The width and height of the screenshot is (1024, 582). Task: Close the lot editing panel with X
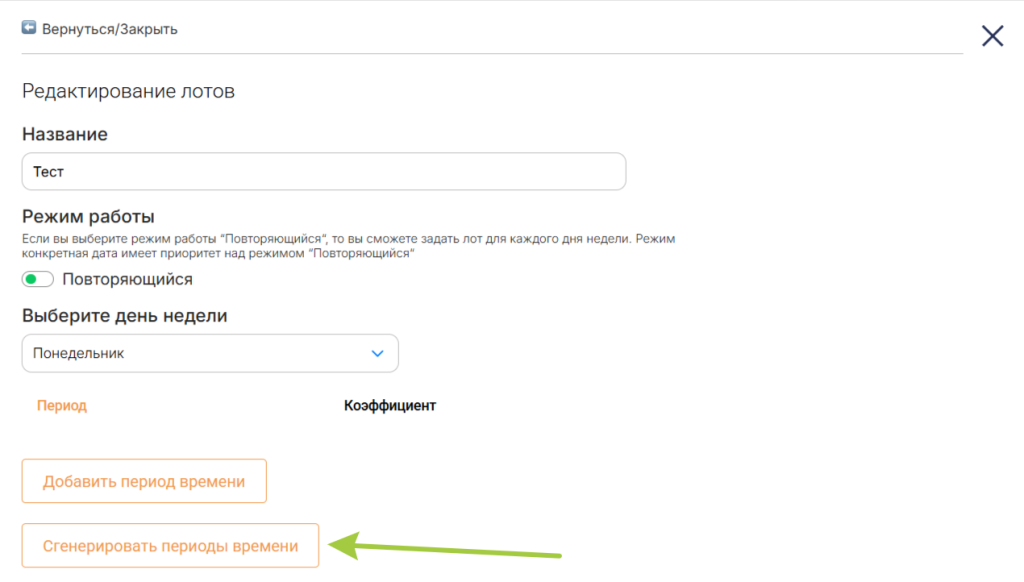point(992,37)
